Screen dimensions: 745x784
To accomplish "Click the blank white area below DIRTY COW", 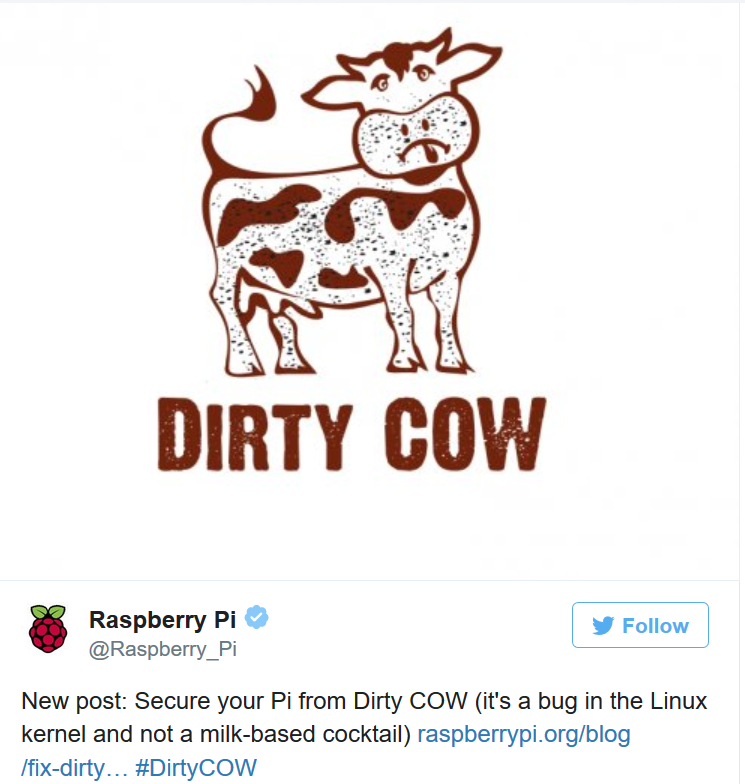I will coord(370,525).
